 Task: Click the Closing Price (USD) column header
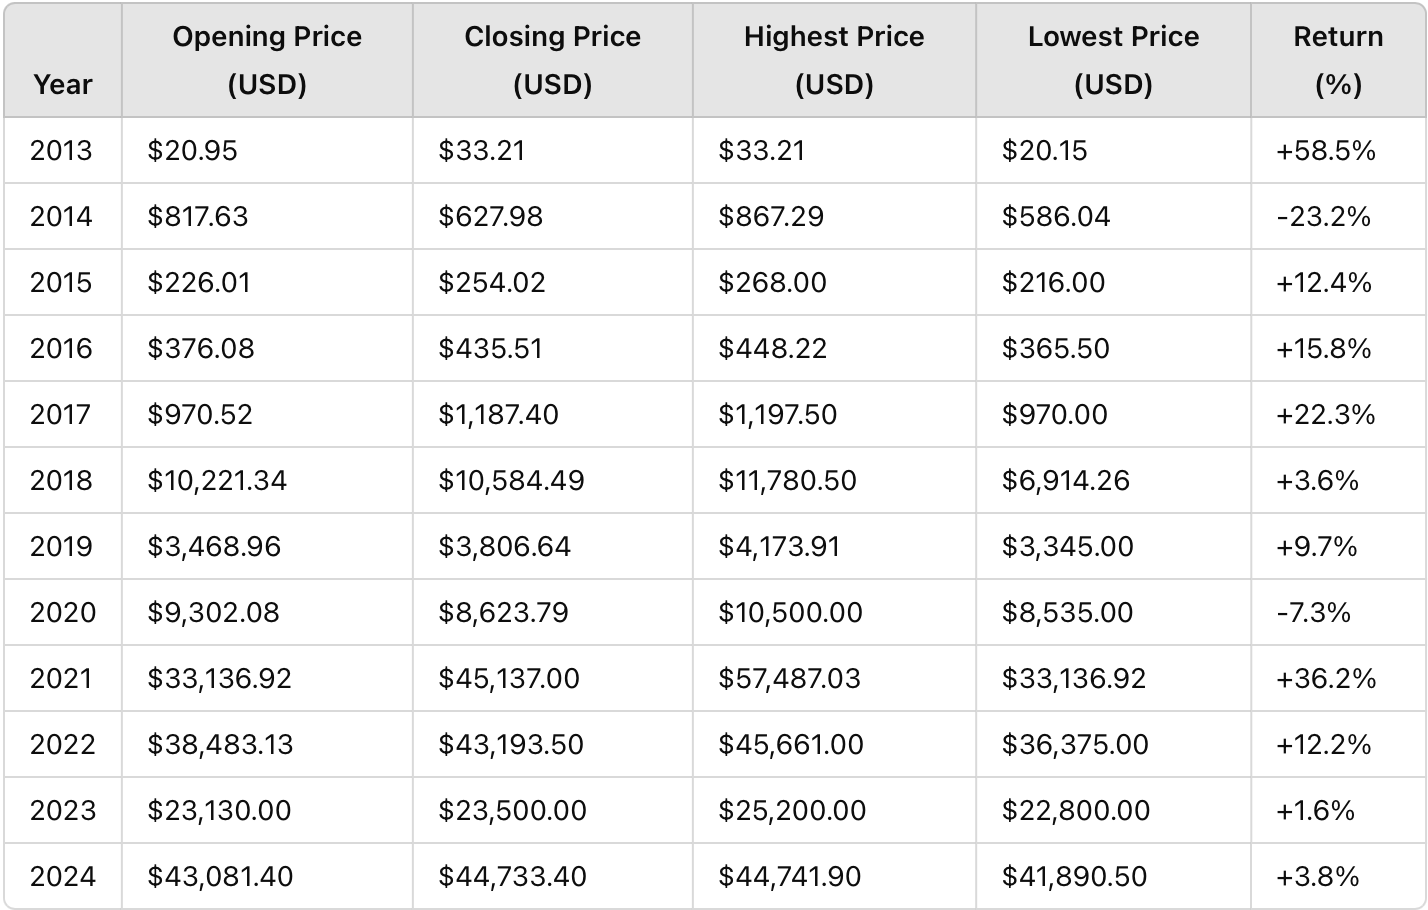(552, 60)
